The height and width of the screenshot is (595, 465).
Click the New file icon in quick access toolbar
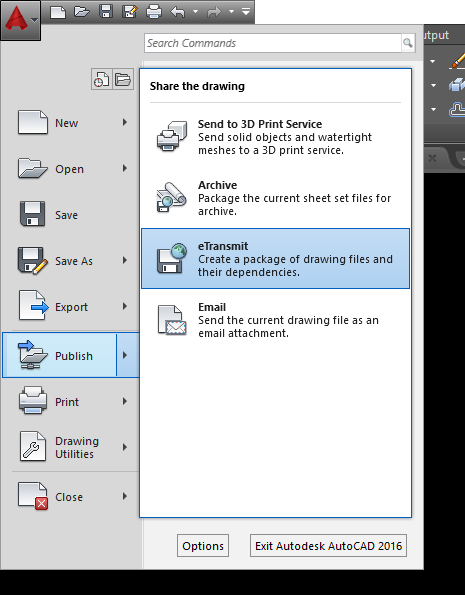coord(58,12)
